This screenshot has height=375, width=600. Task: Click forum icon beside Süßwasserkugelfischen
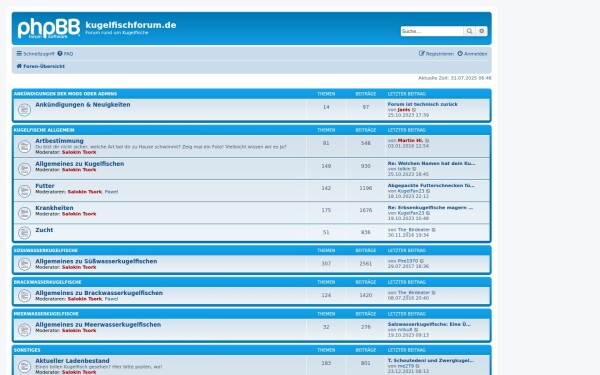point(24,264)
